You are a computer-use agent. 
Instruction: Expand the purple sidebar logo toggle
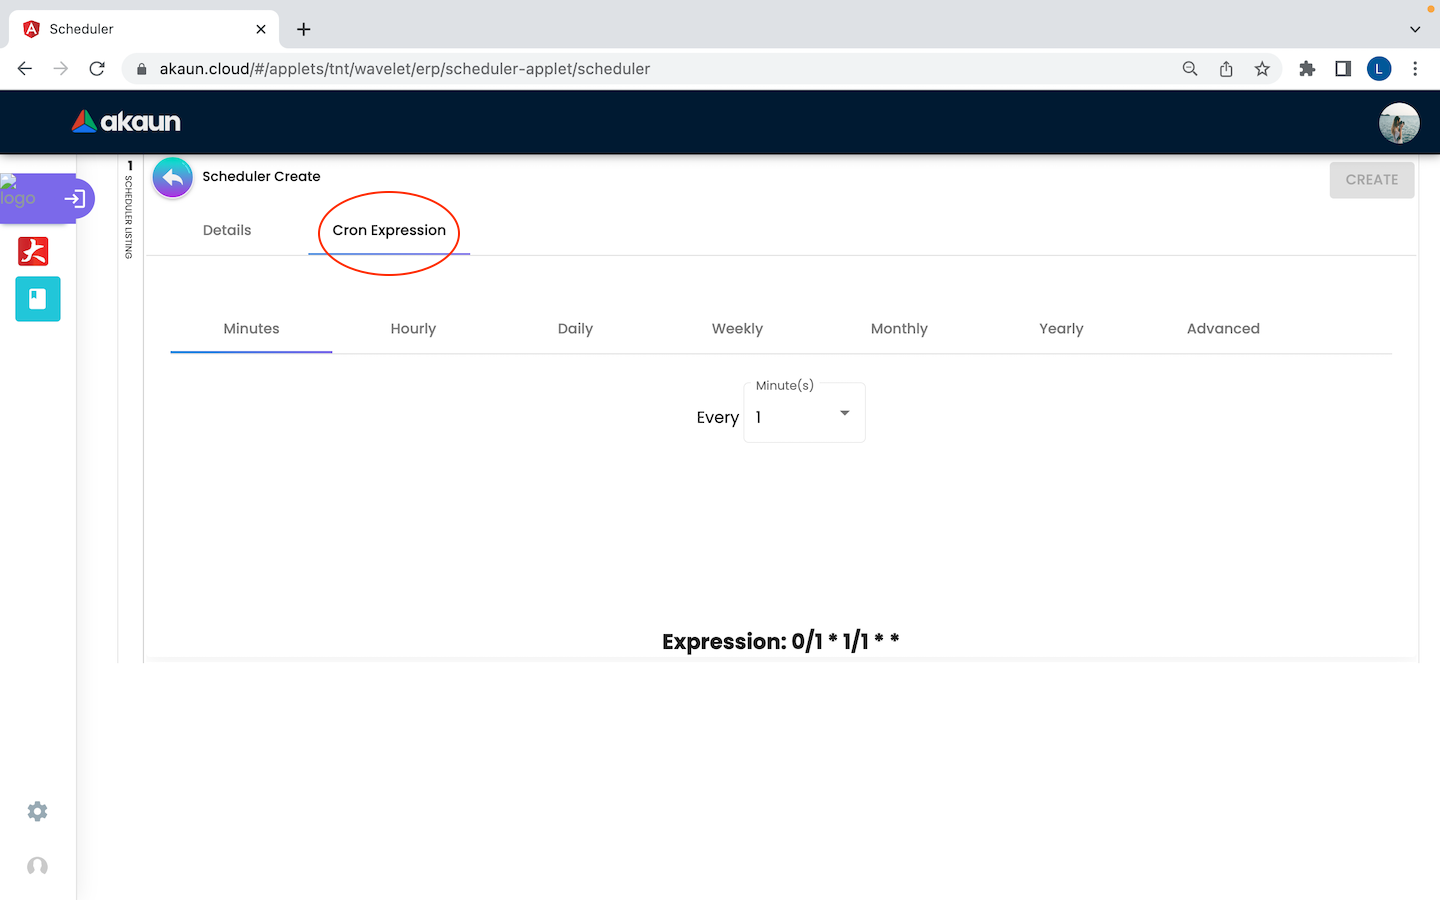(74, 199)
